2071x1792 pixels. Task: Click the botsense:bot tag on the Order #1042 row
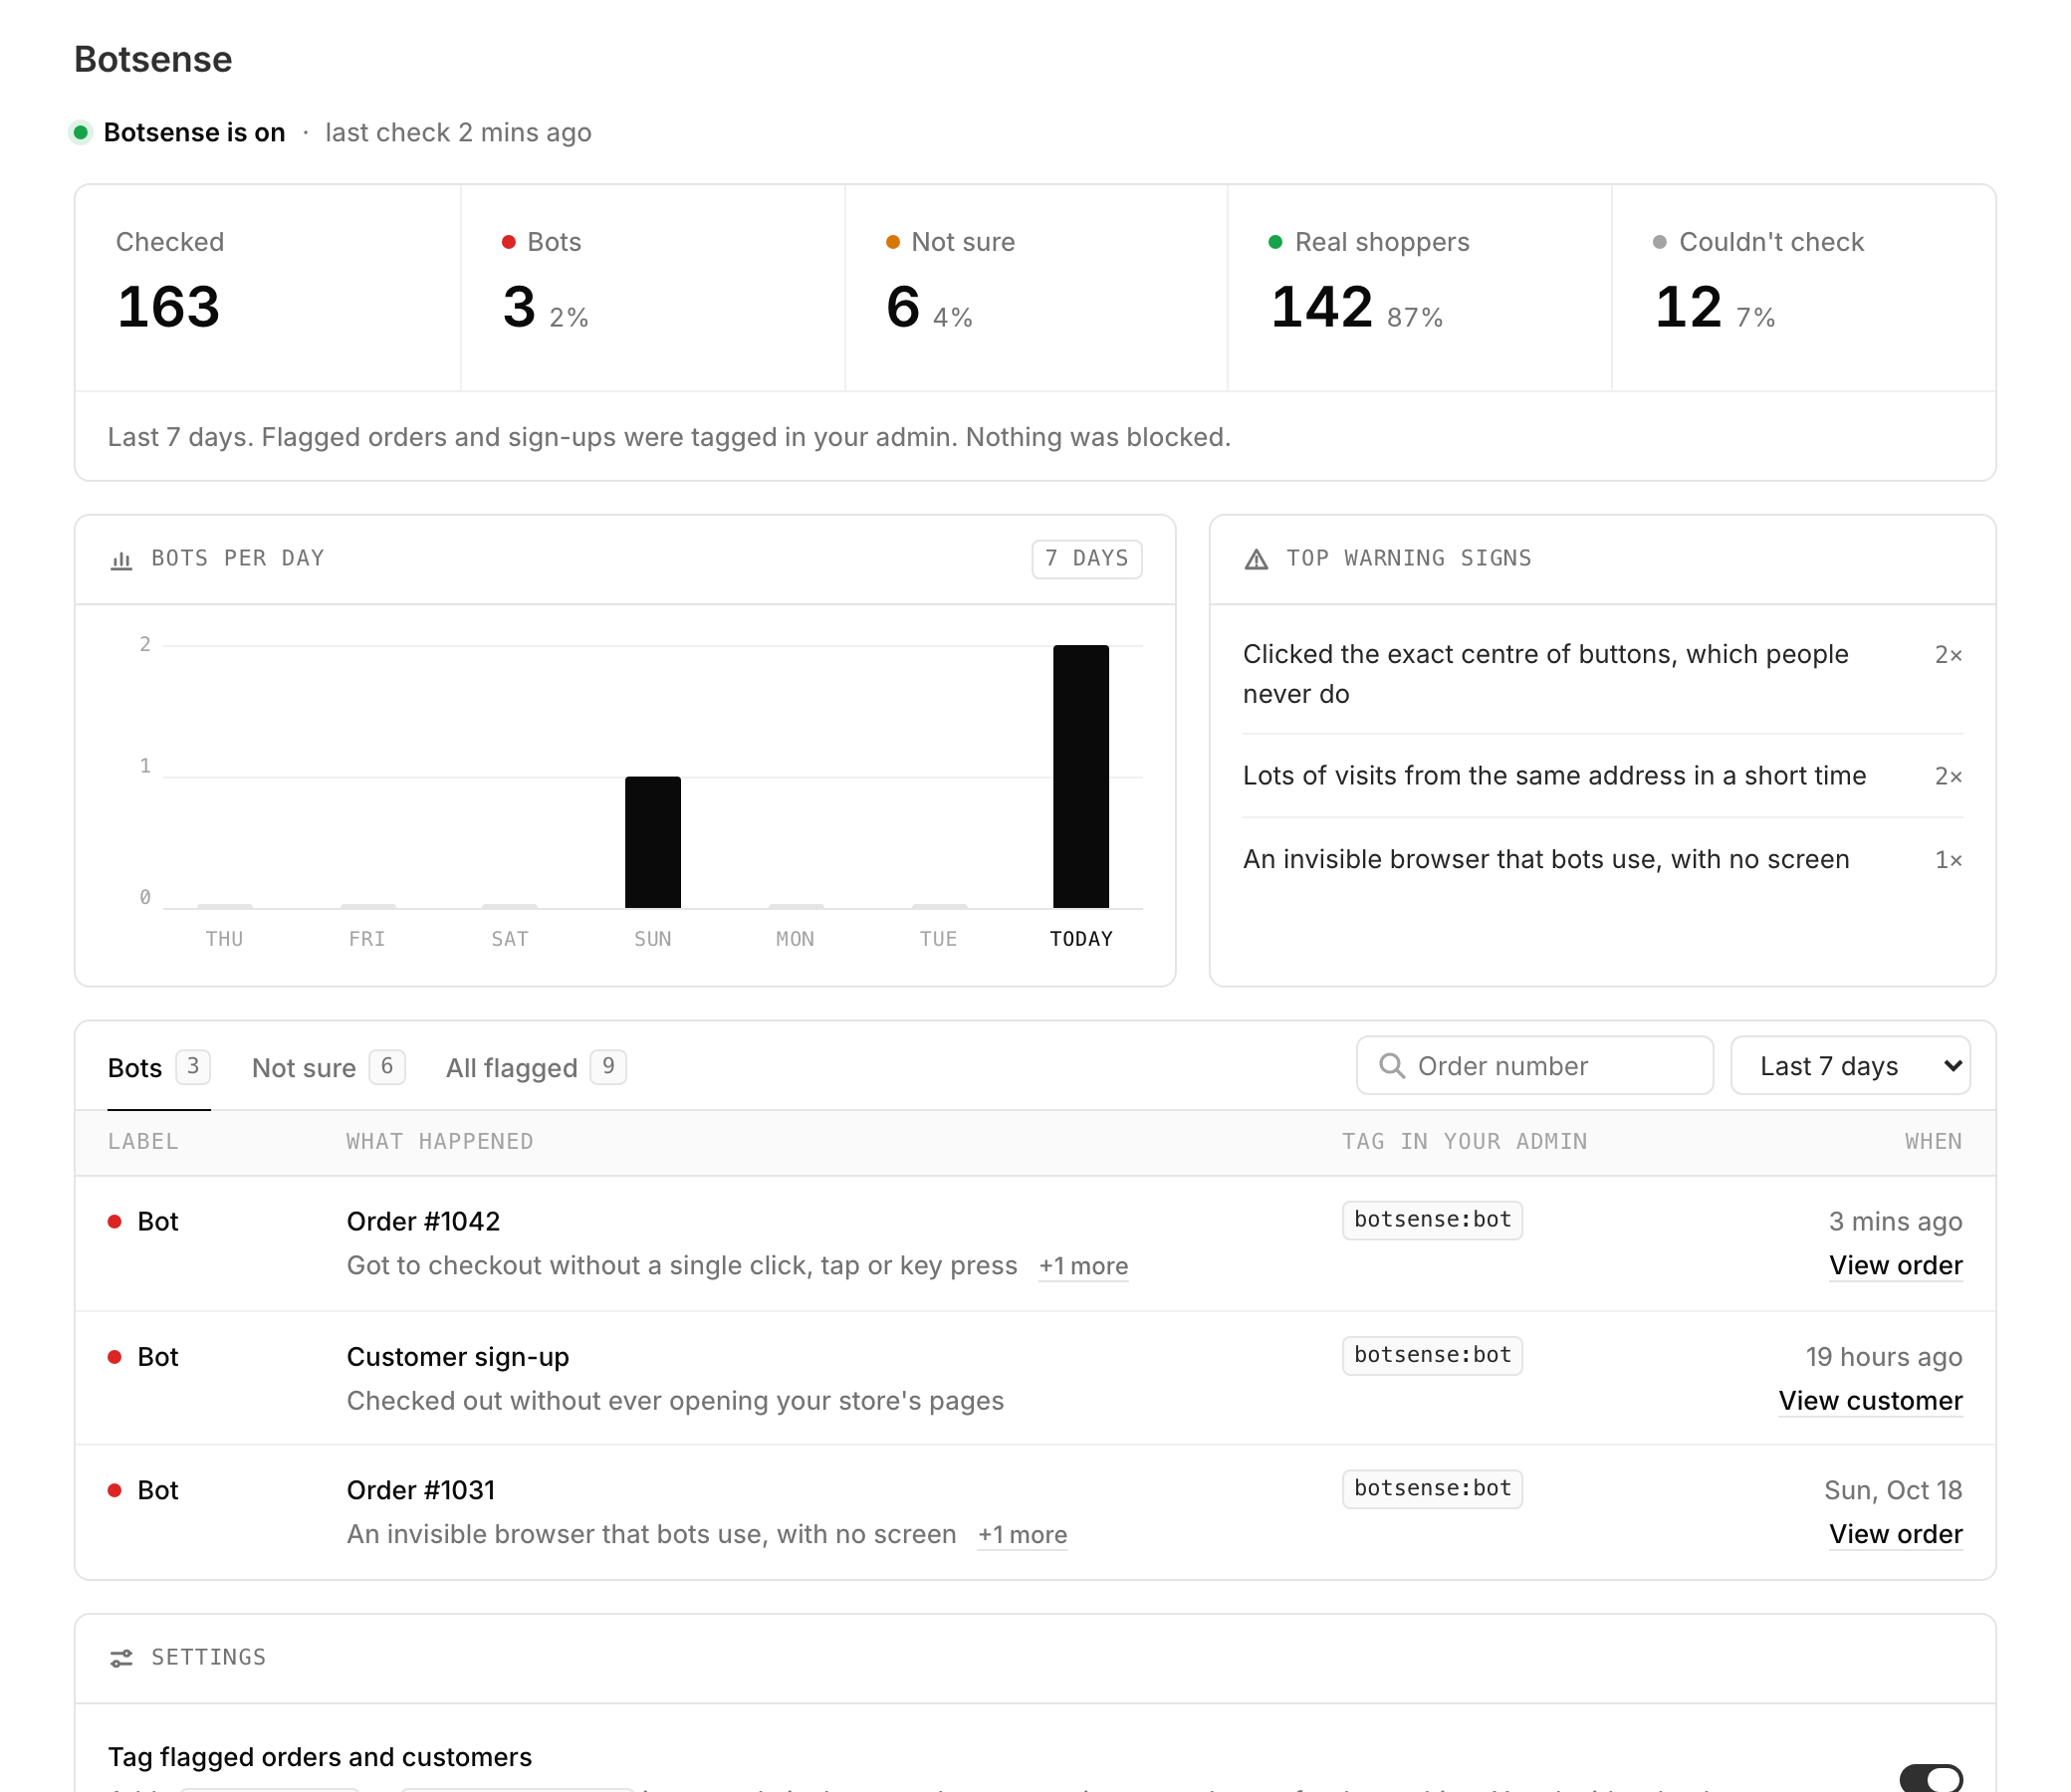1432,1221
